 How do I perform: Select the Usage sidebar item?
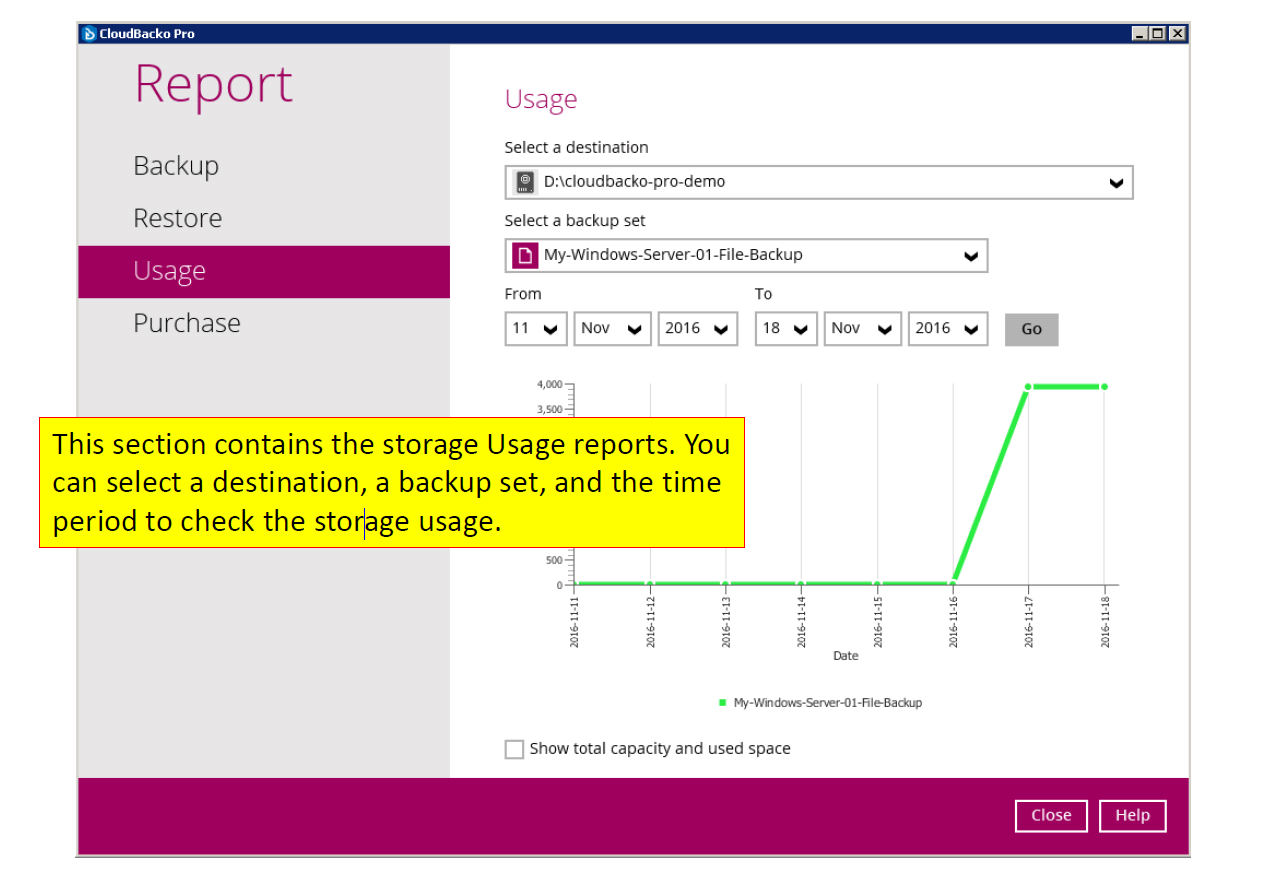[170, 271]
